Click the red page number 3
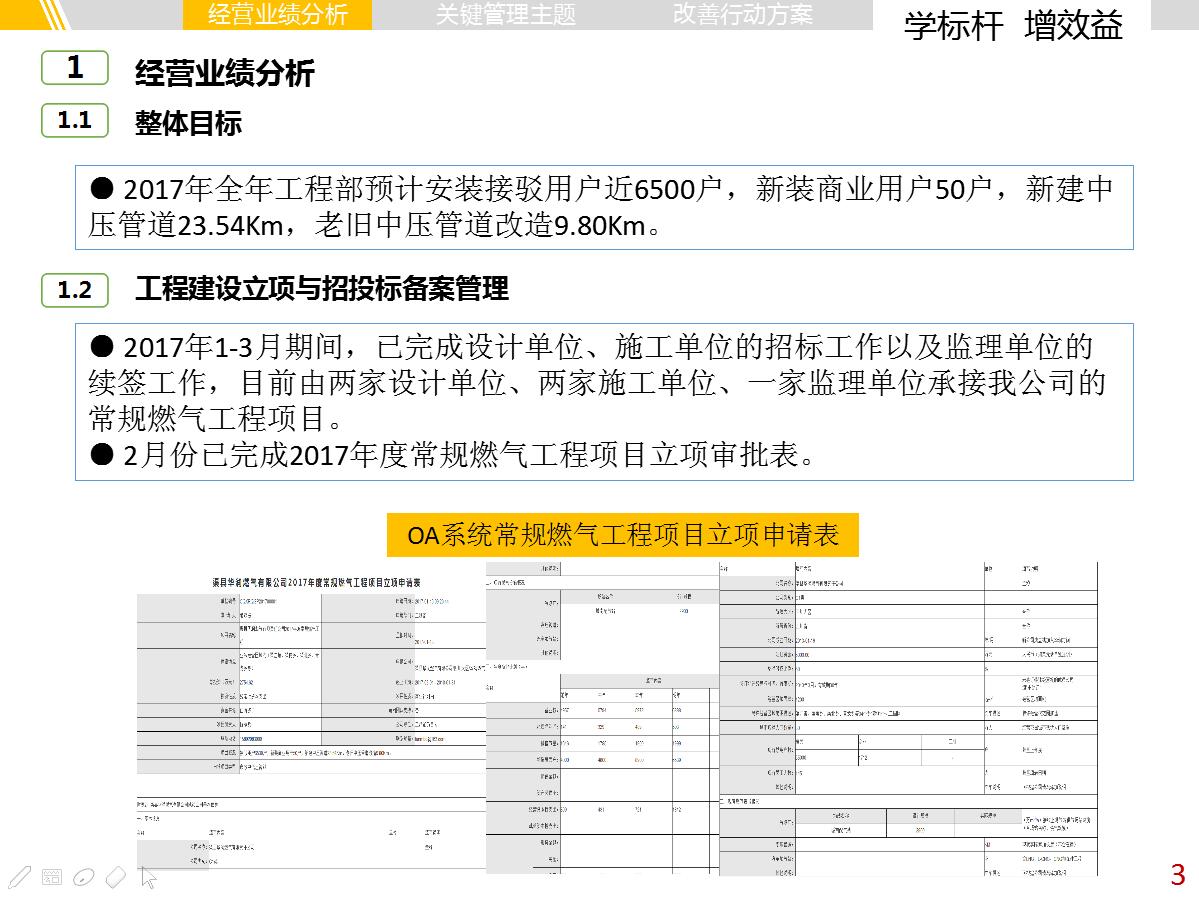This screenshot has height=898, width=1199. click(1177, 875)
